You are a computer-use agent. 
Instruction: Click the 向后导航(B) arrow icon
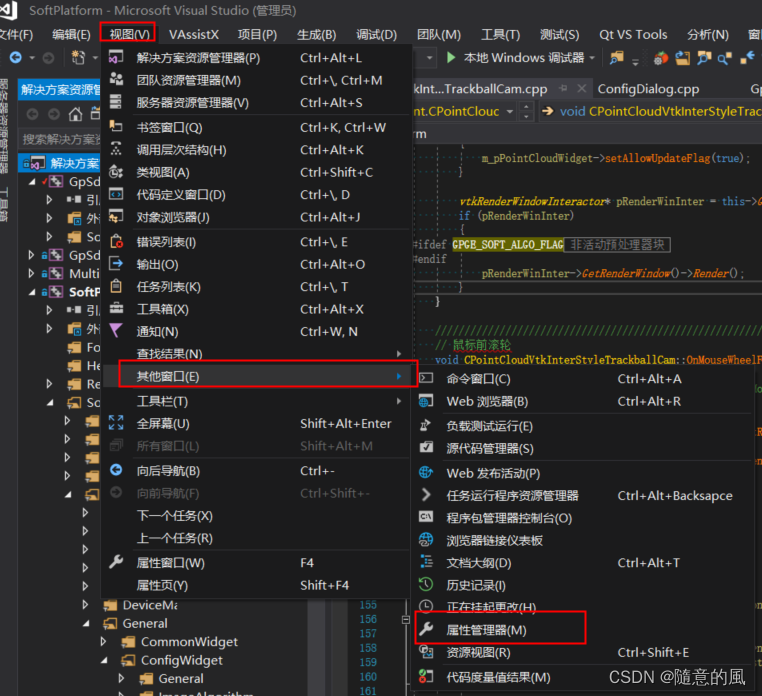[116, 470]
